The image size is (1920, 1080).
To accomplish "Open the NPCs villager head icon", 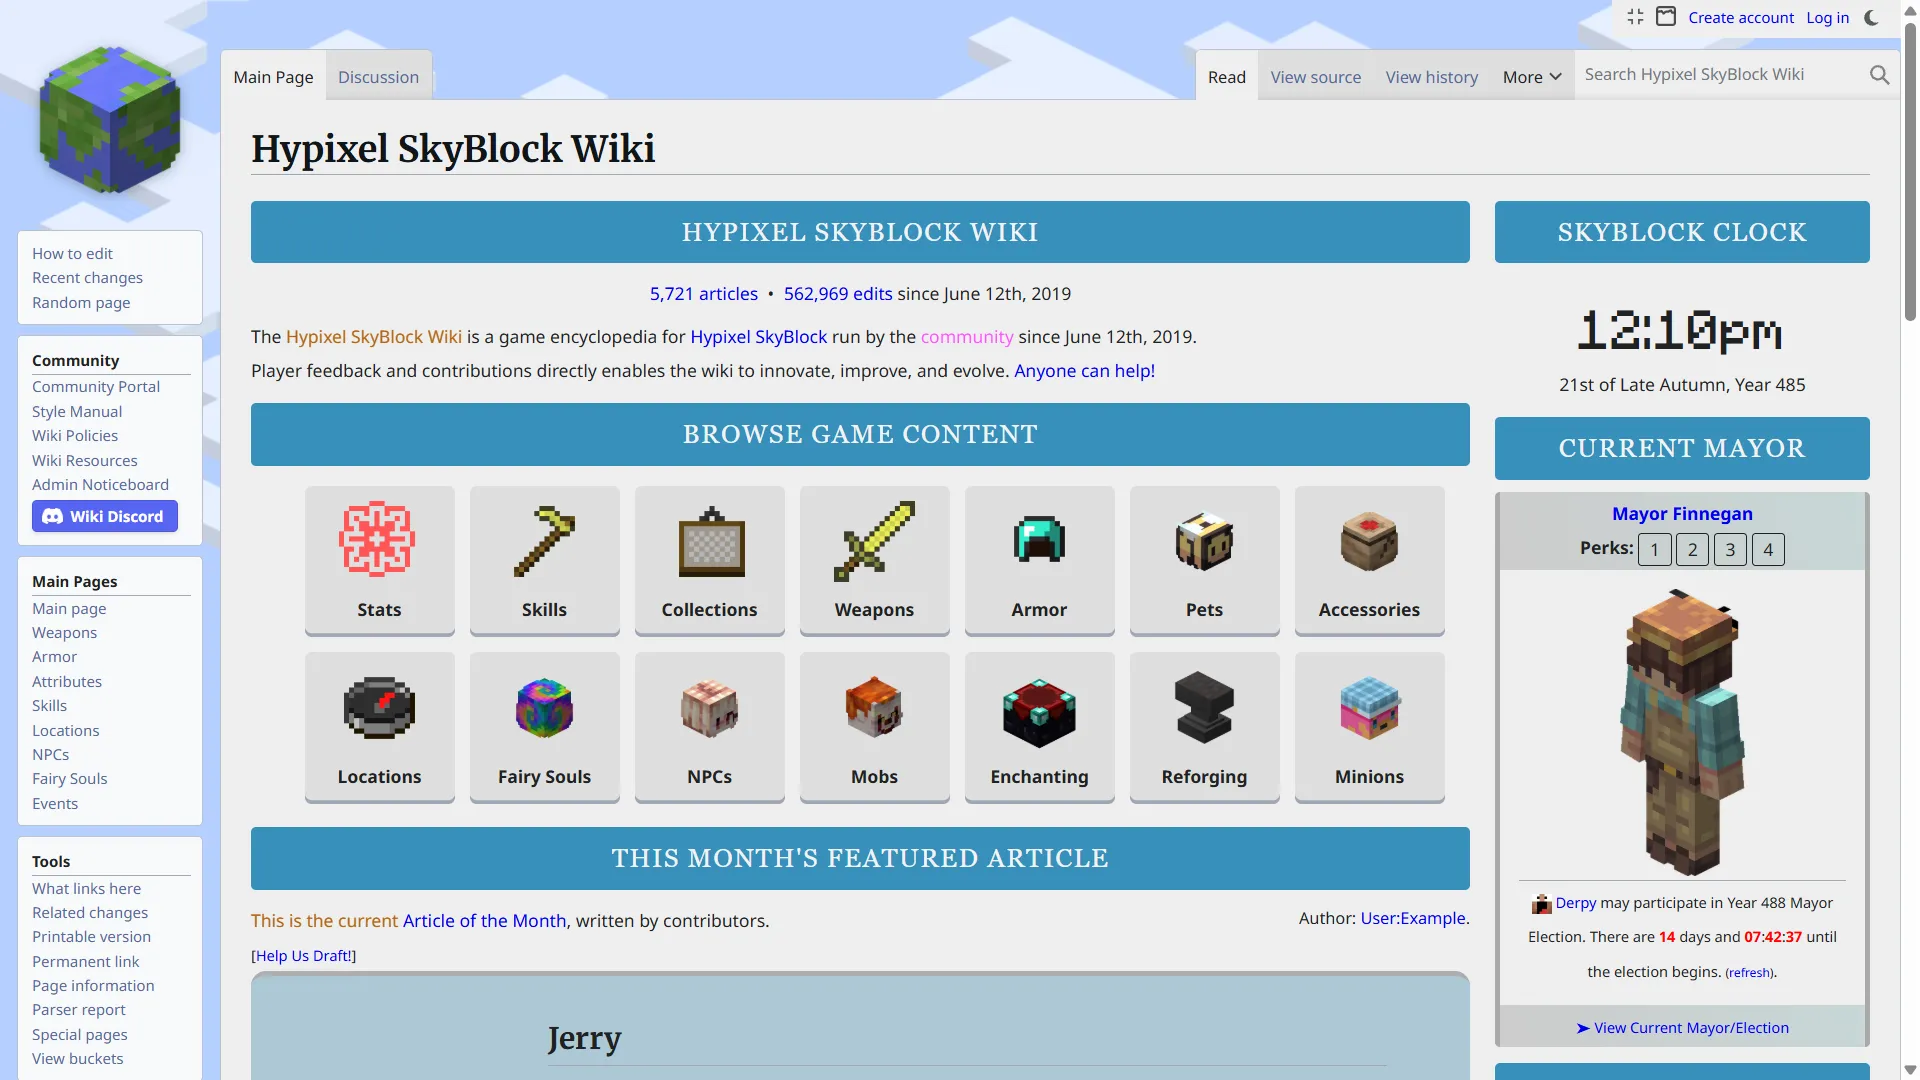I will pos(709,708).
